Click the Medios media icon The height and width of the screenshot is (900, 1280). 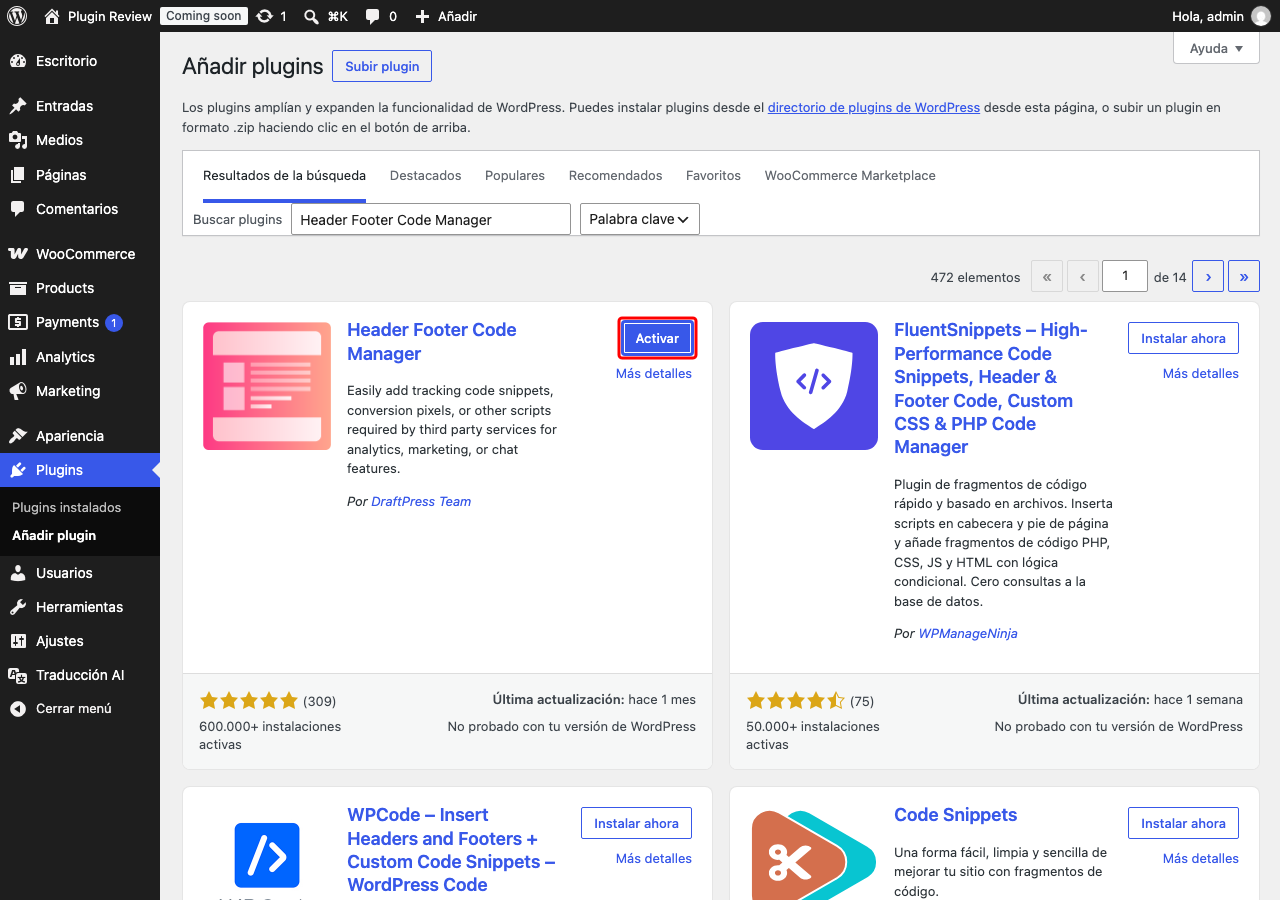18,140
